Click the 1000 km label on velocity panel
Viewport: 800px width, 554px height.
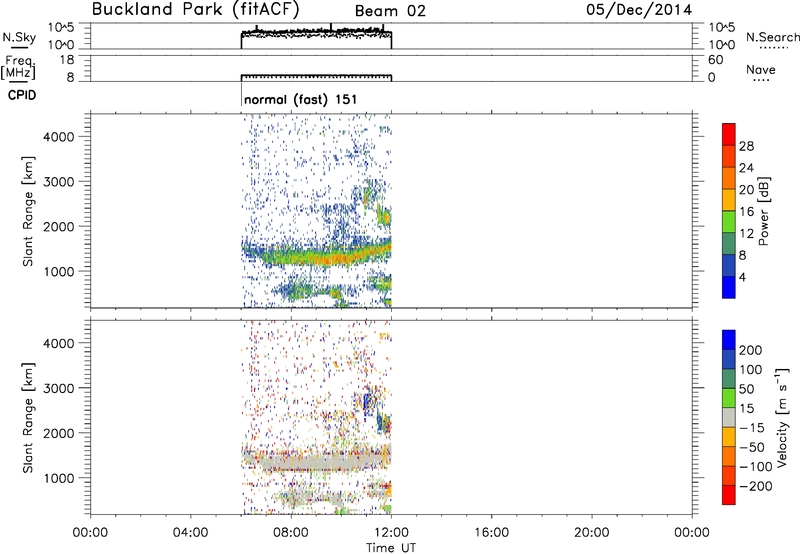point(59,478)
